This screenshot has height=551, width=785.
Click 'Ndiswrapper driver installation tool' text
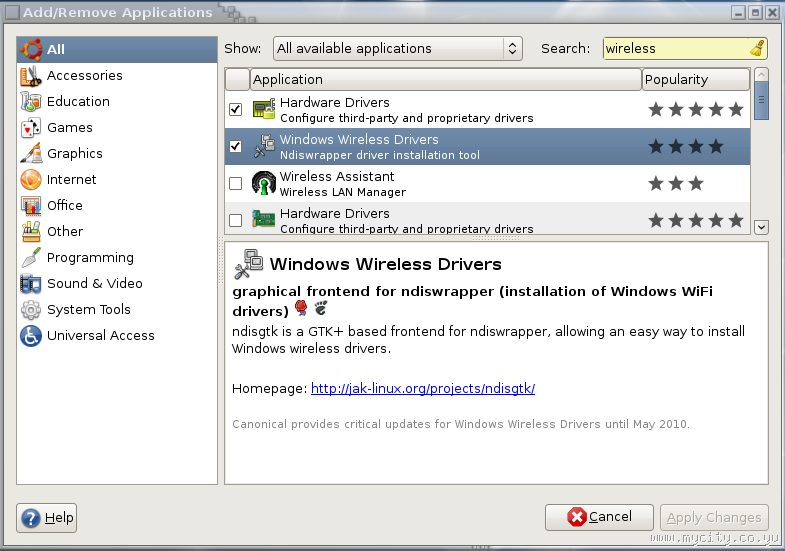(x=379, y=155)
